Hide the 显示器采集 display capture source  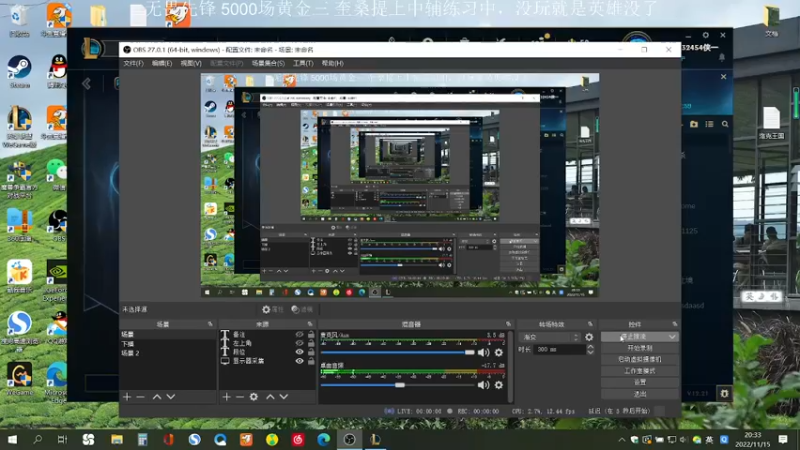click(299, 361)
